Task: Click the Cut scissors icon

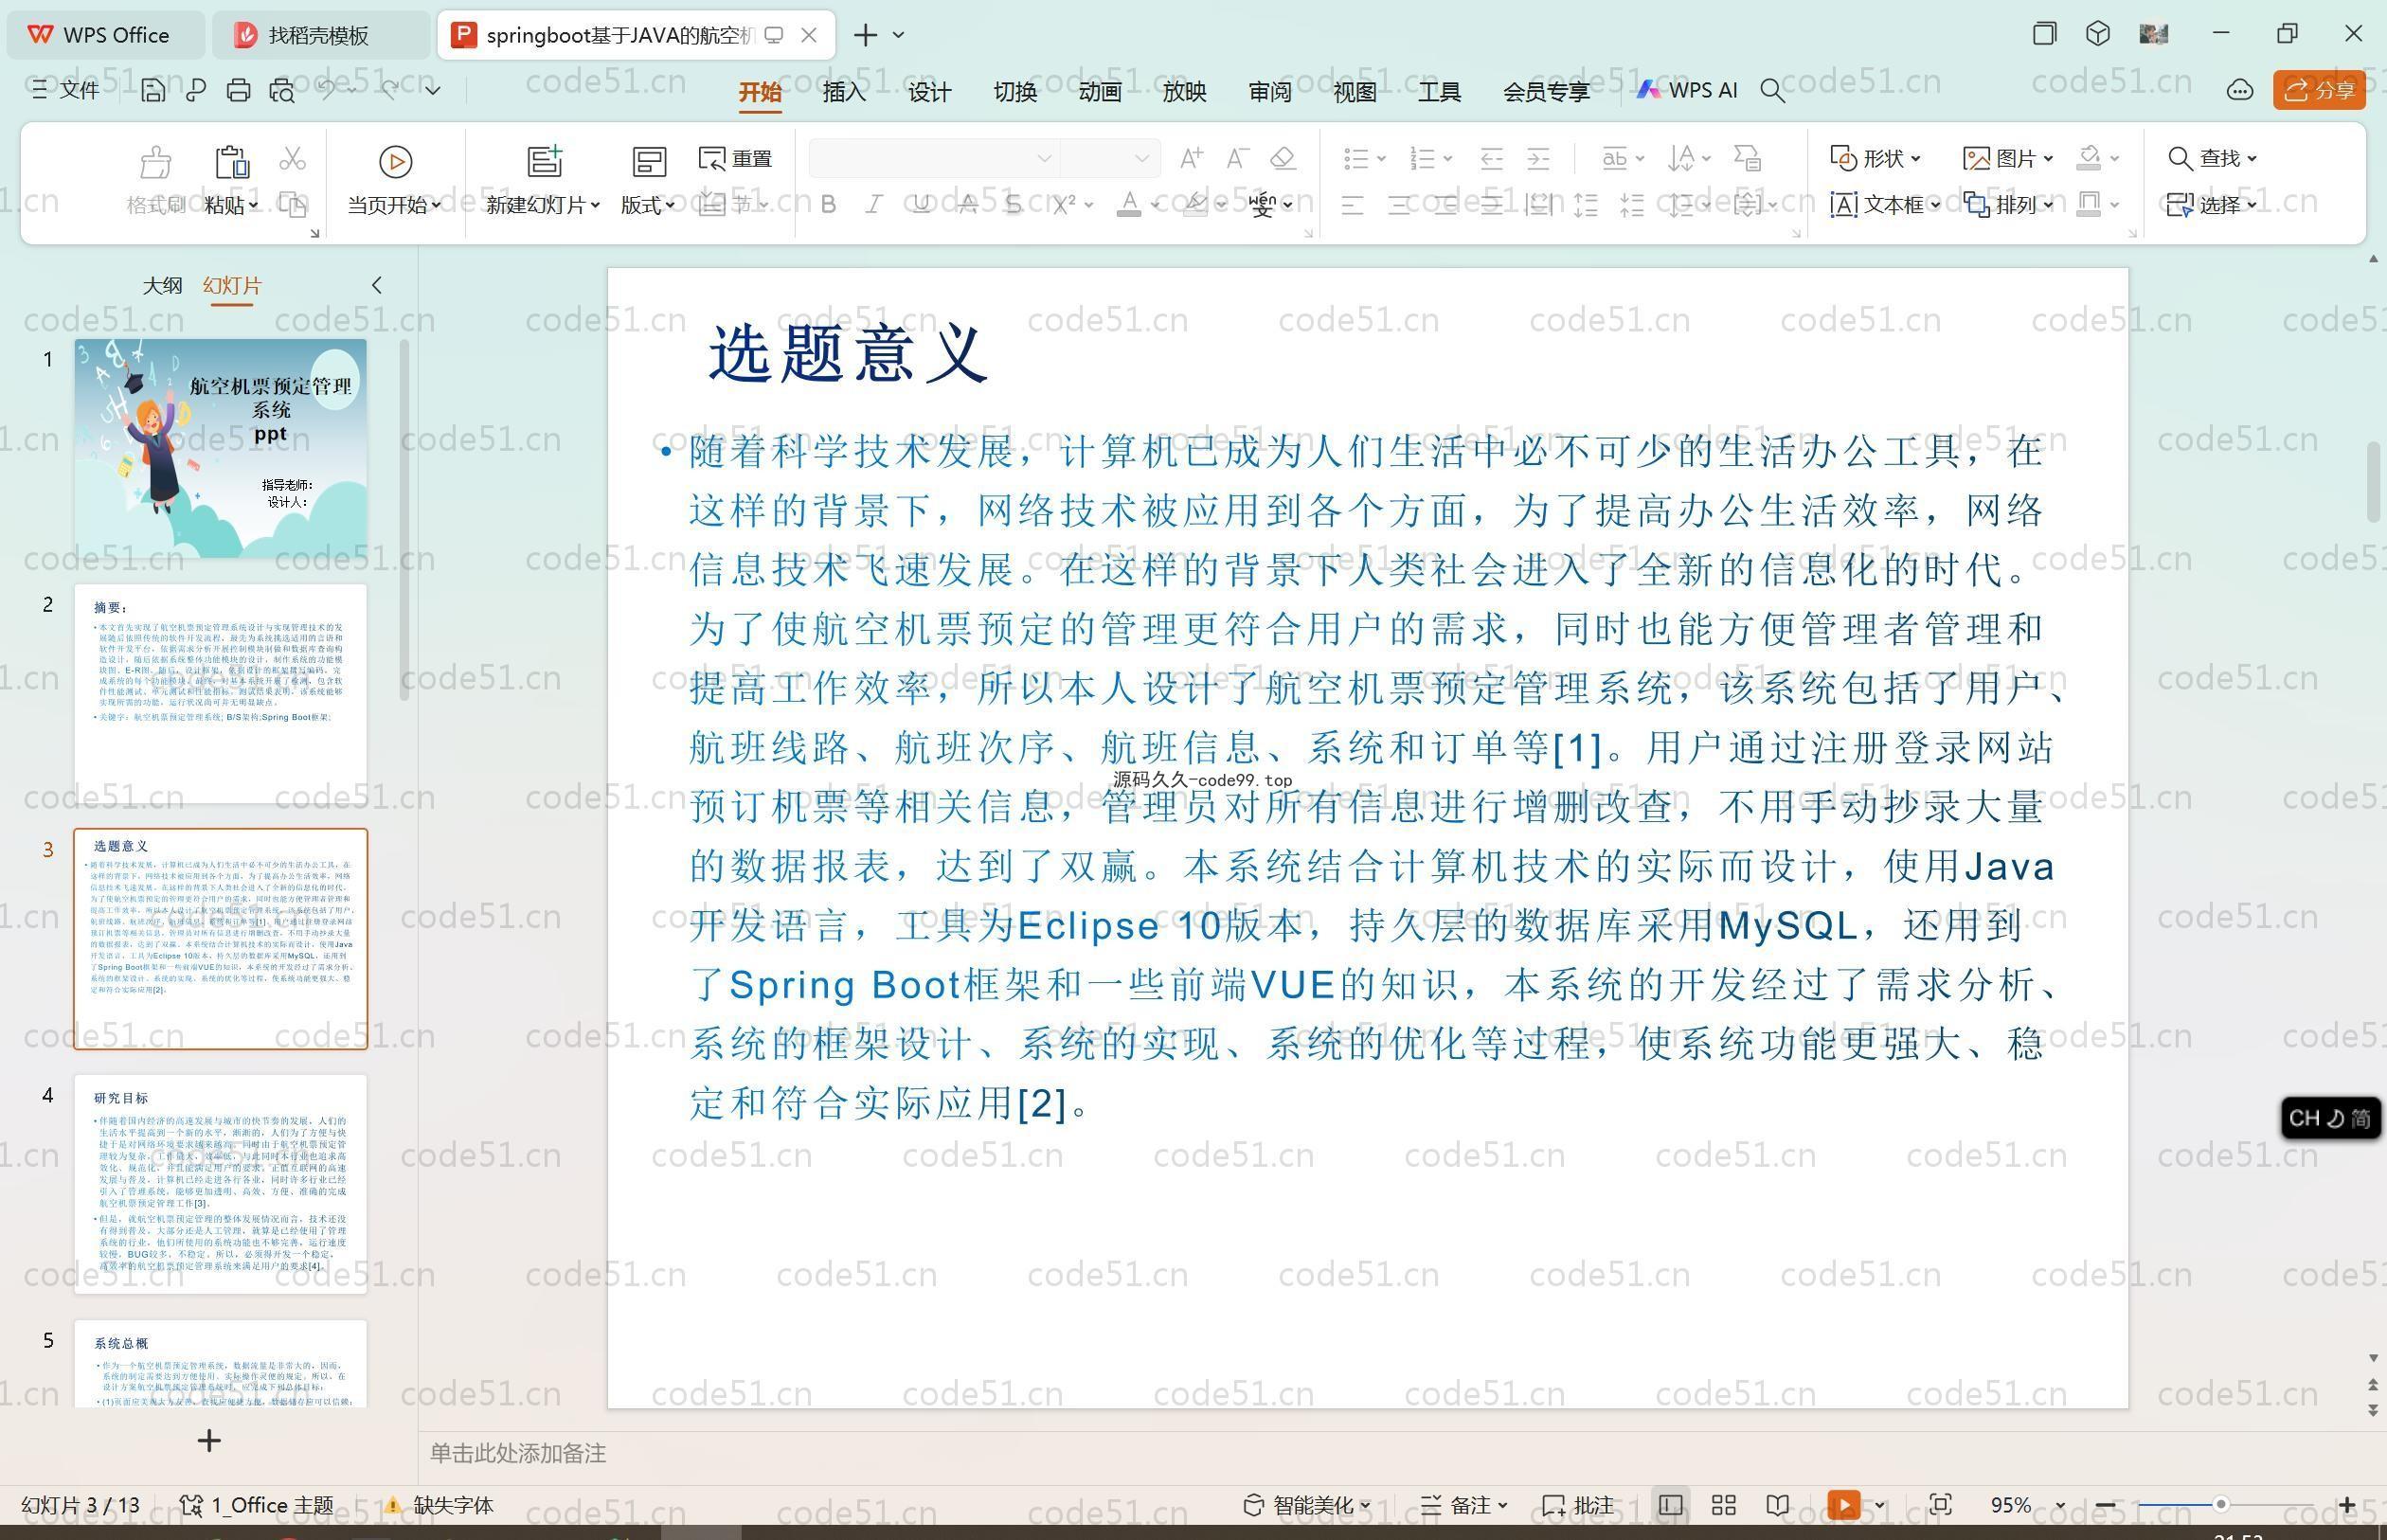Action: click(x=292, y=158)
